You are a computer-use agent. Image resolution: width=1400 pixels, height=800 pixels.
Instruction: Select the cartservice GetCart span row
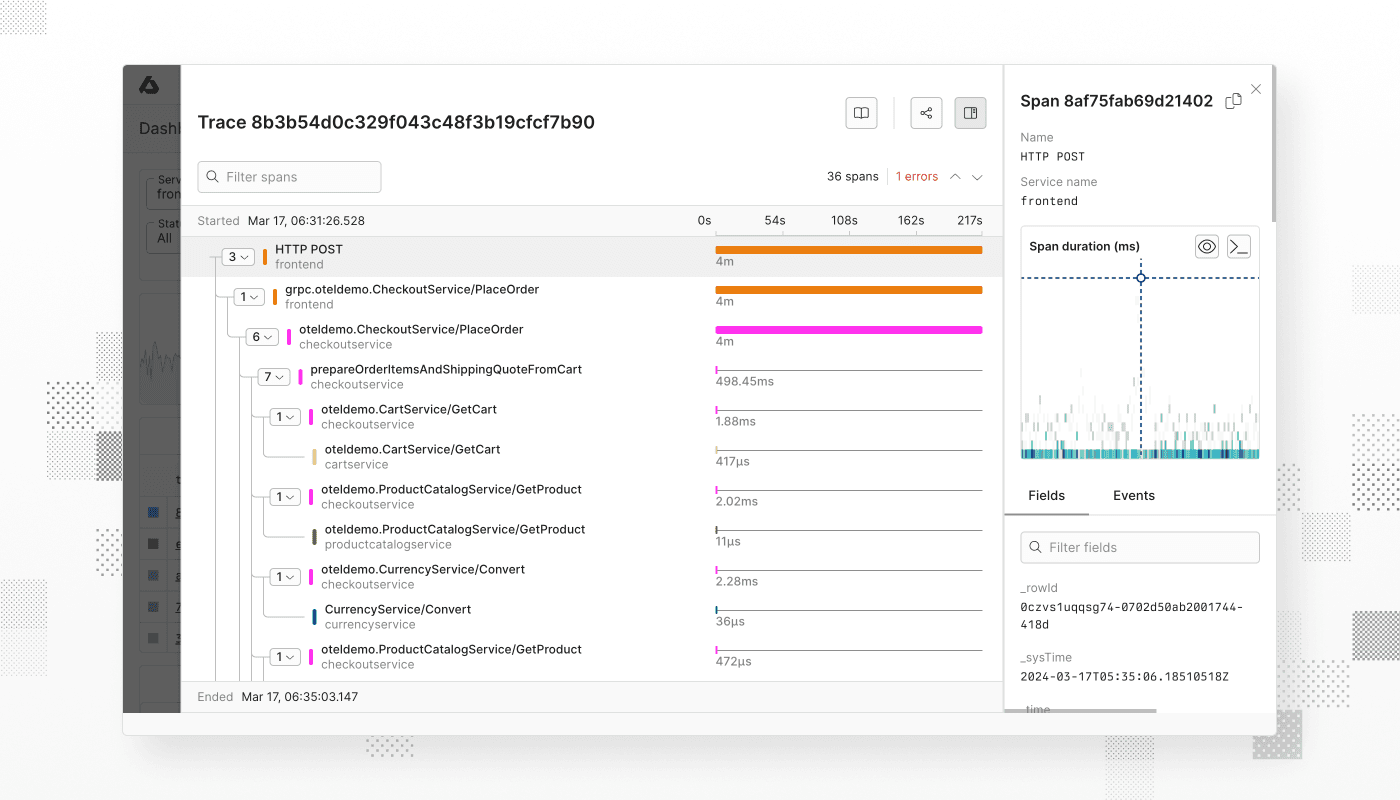412,456
